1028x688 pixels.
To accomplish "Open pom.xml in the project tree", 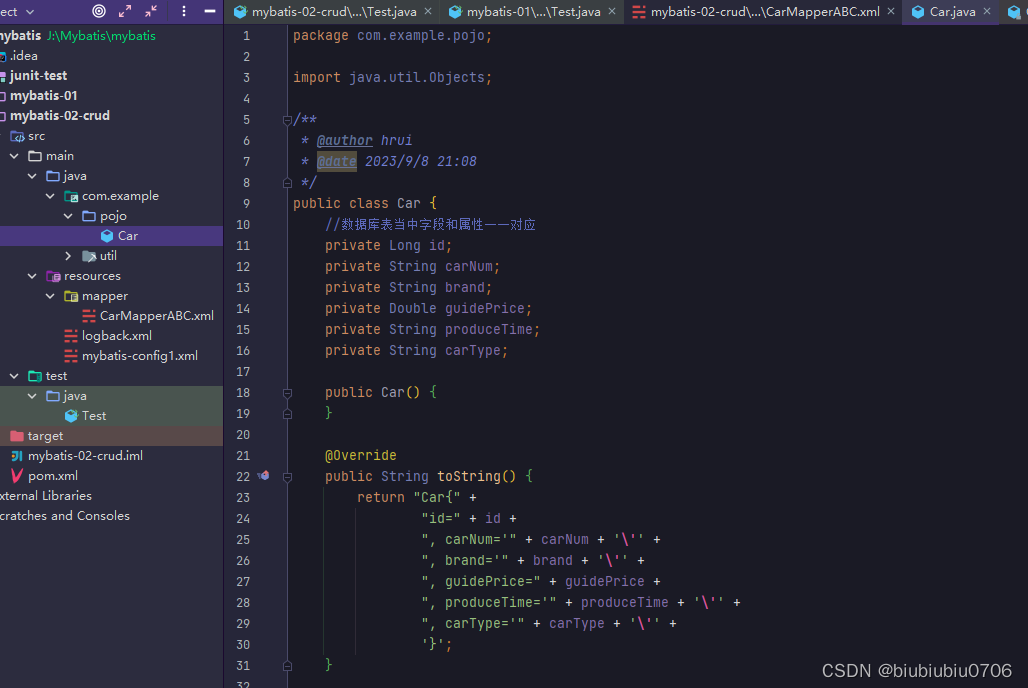I will (52, 476).
